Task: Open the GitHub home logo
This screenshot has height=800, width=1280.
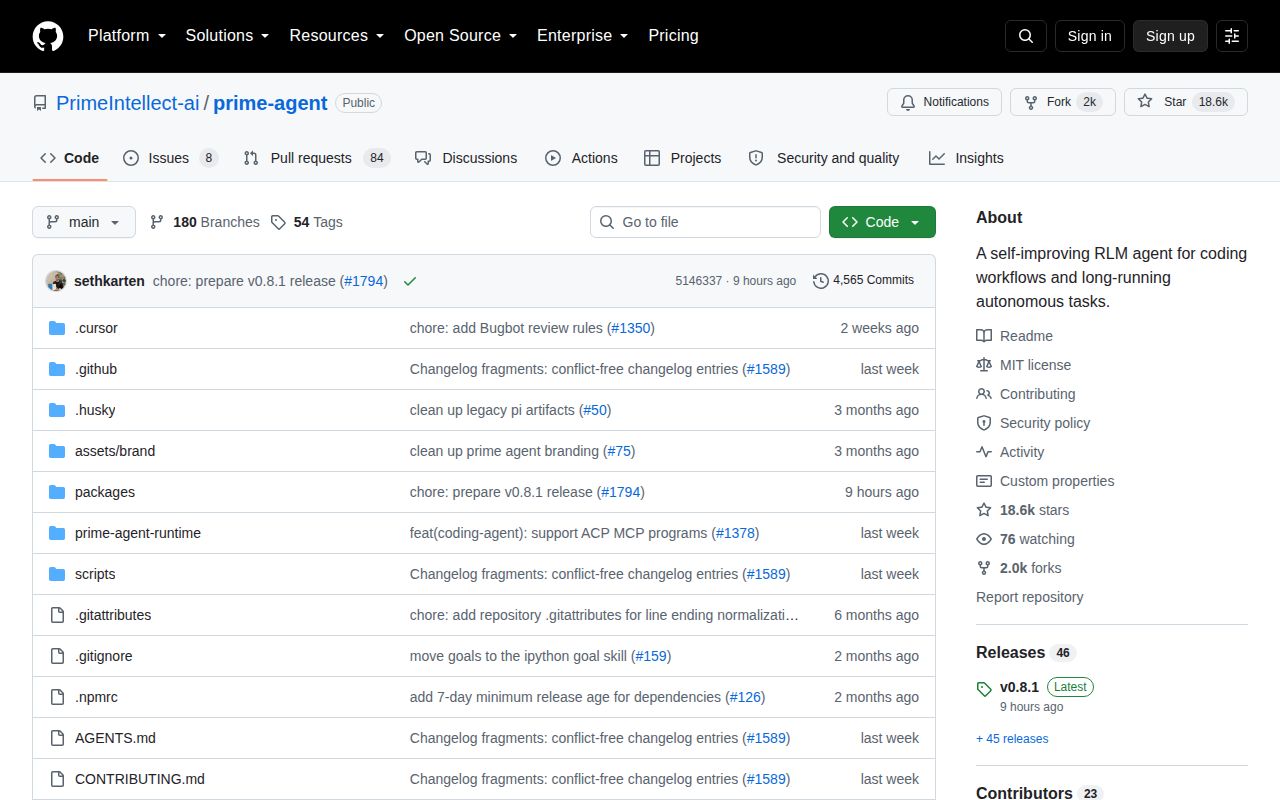Action: point(48,36)
